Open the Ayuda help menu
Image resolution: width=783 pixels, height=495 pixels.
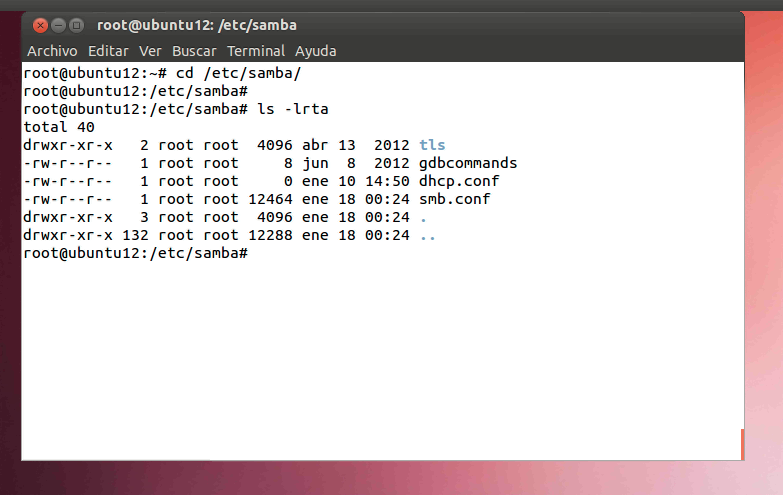(x=315, y=51)
